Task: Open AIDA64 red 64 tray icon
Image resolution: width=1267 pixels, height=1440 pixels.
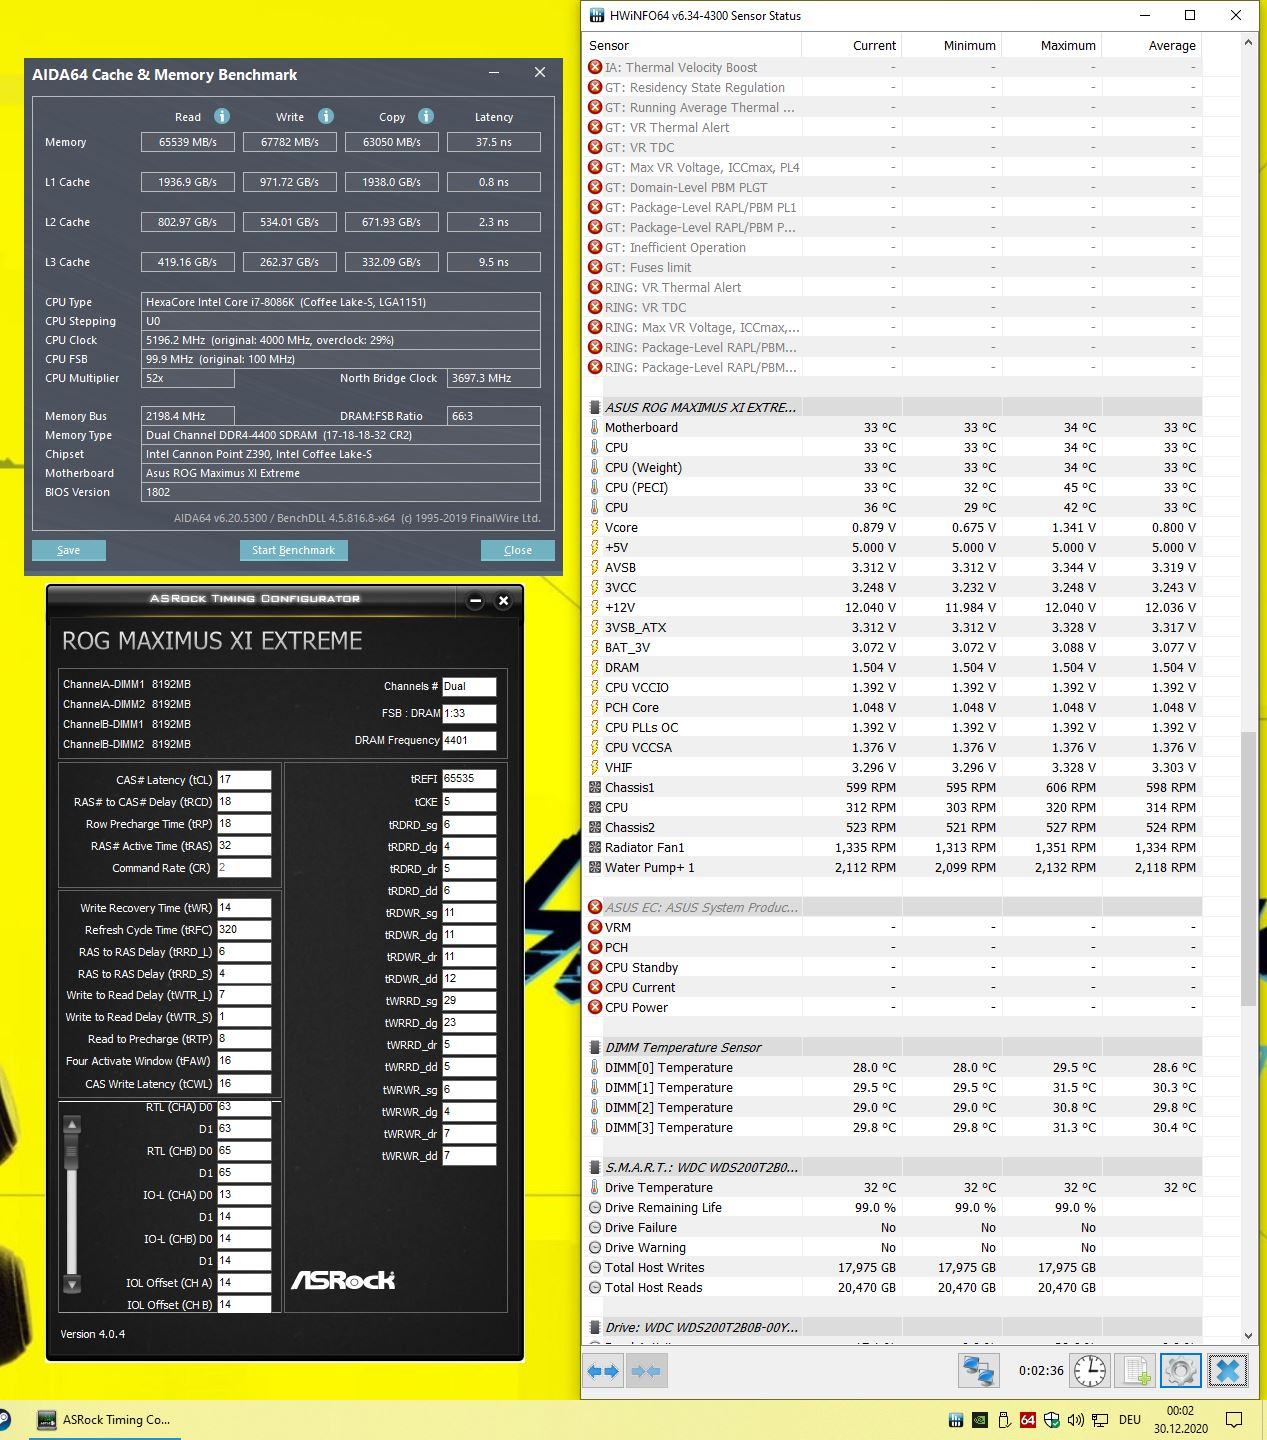Action: click(1028, 1419)
